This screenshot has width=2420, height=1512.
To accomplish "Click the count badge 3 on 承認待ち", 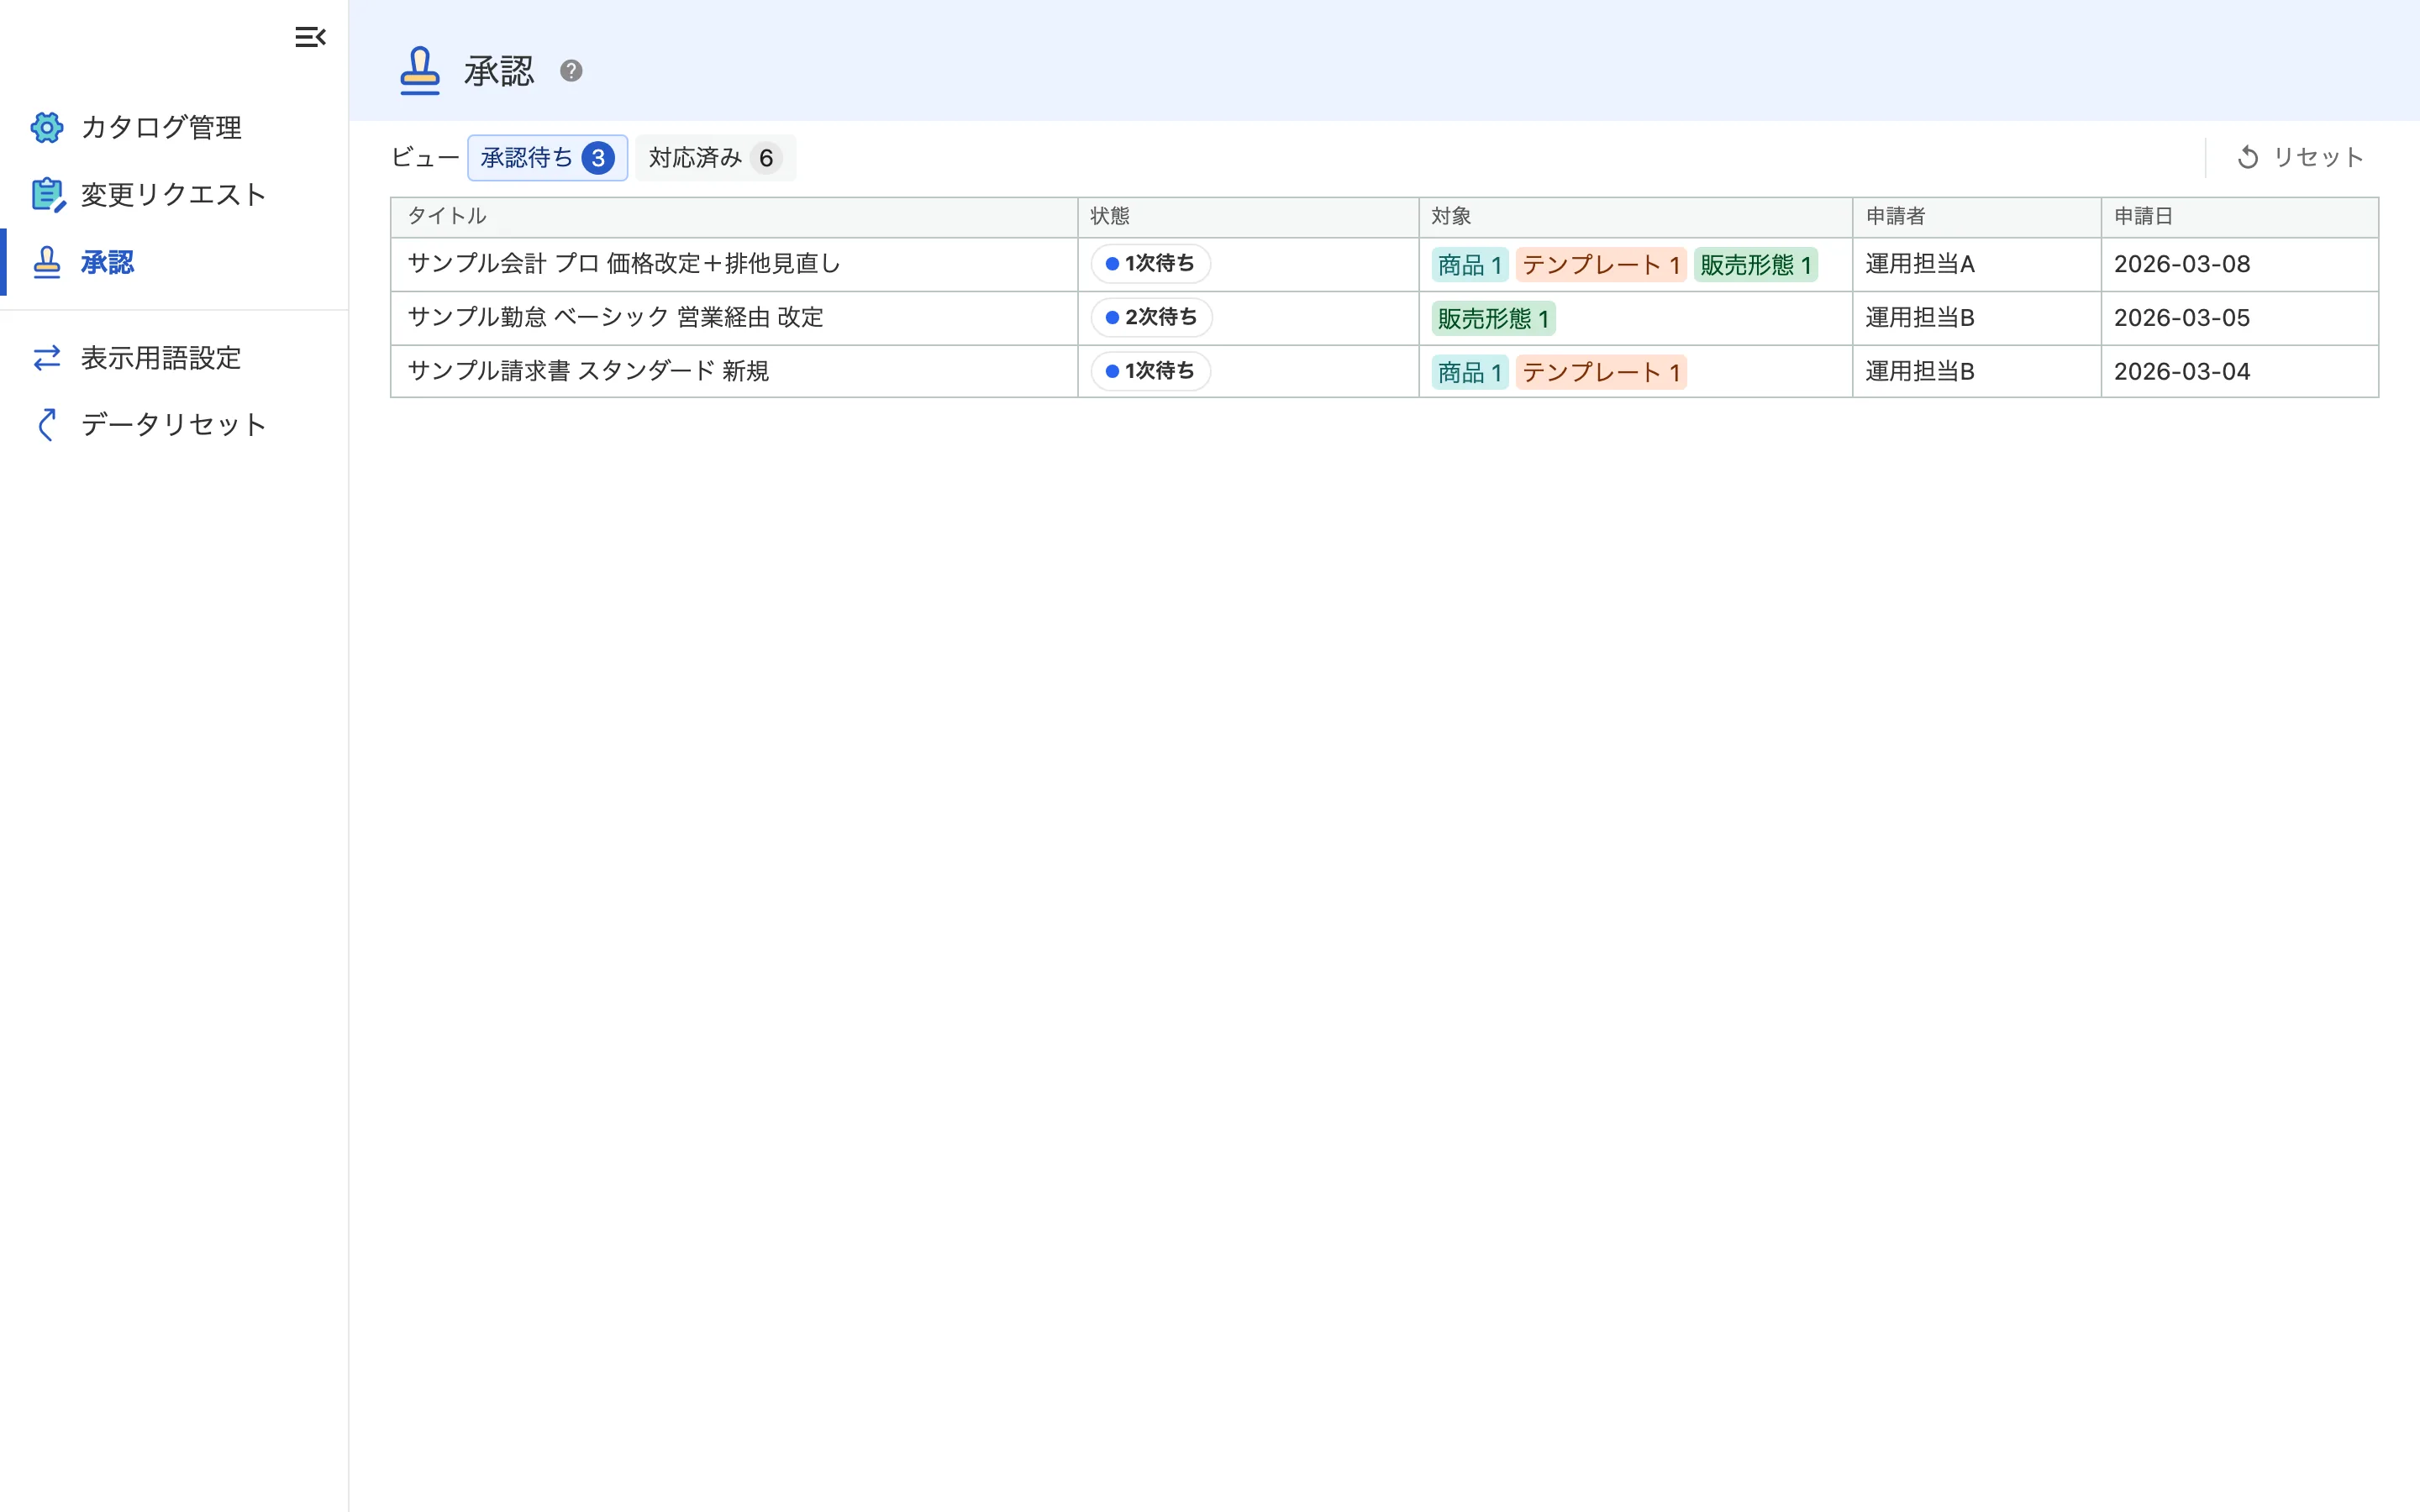I will coord(598,158).
